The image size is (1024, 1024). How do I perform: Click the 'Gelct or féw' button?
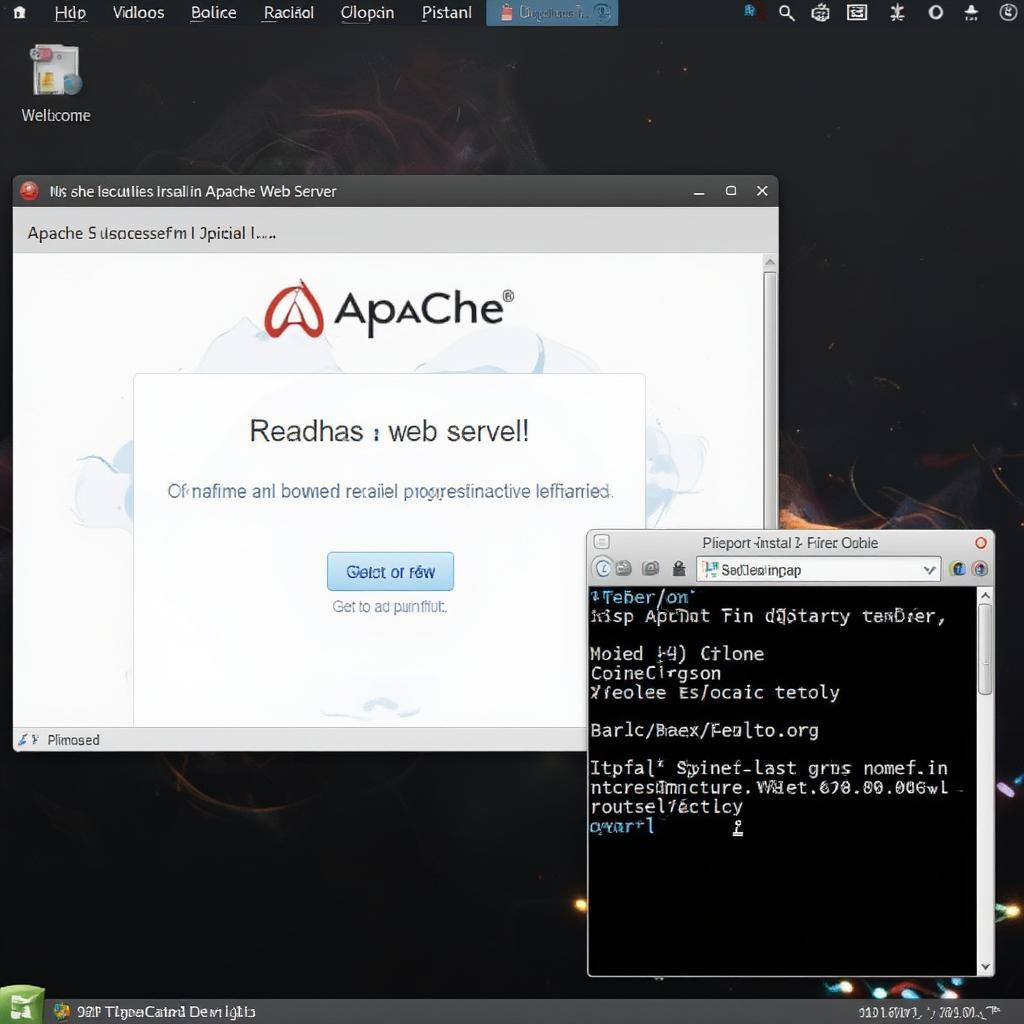(390, 571)
